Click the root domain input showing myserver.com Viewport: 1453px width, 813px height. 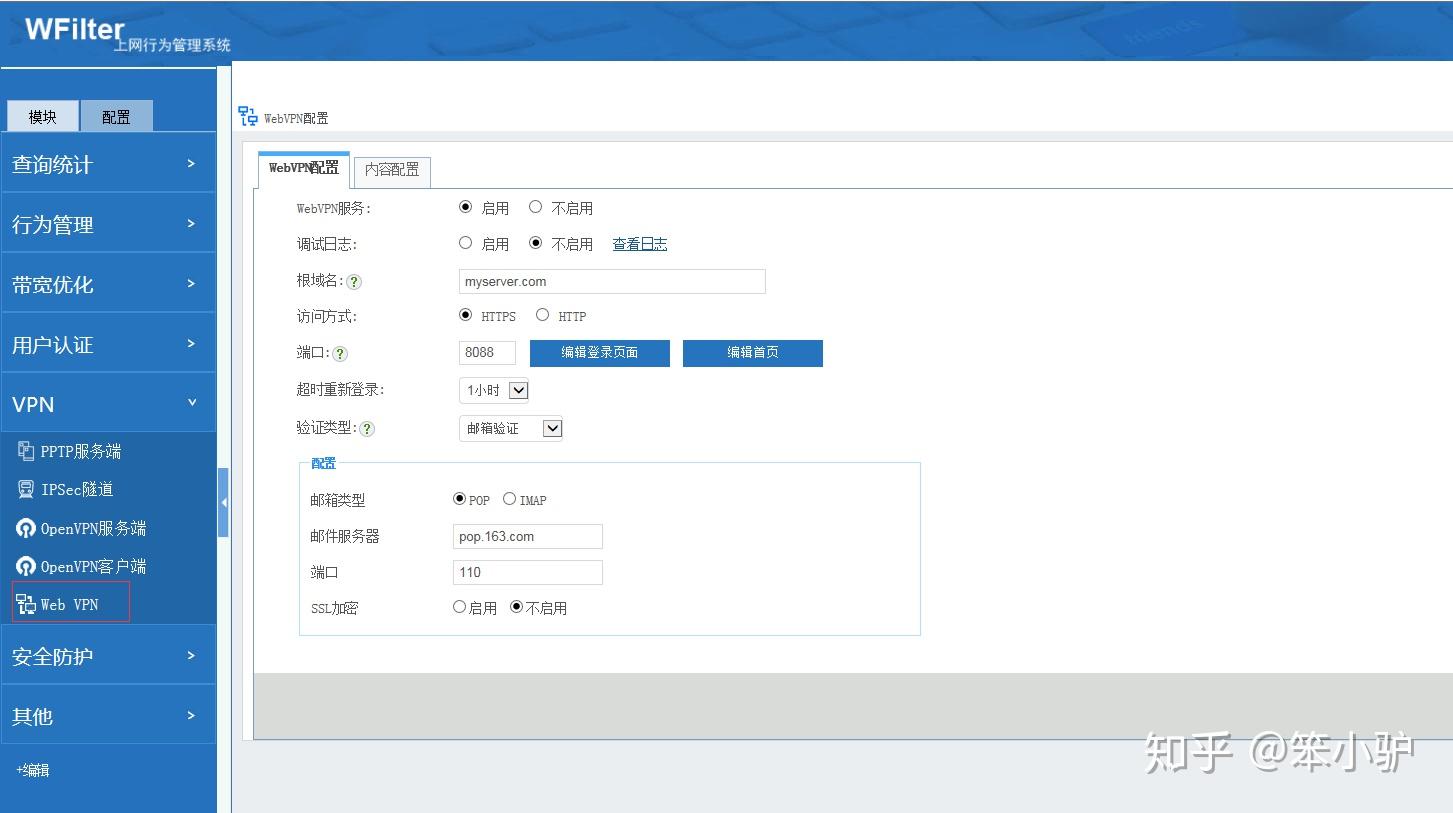pos(611,281)
